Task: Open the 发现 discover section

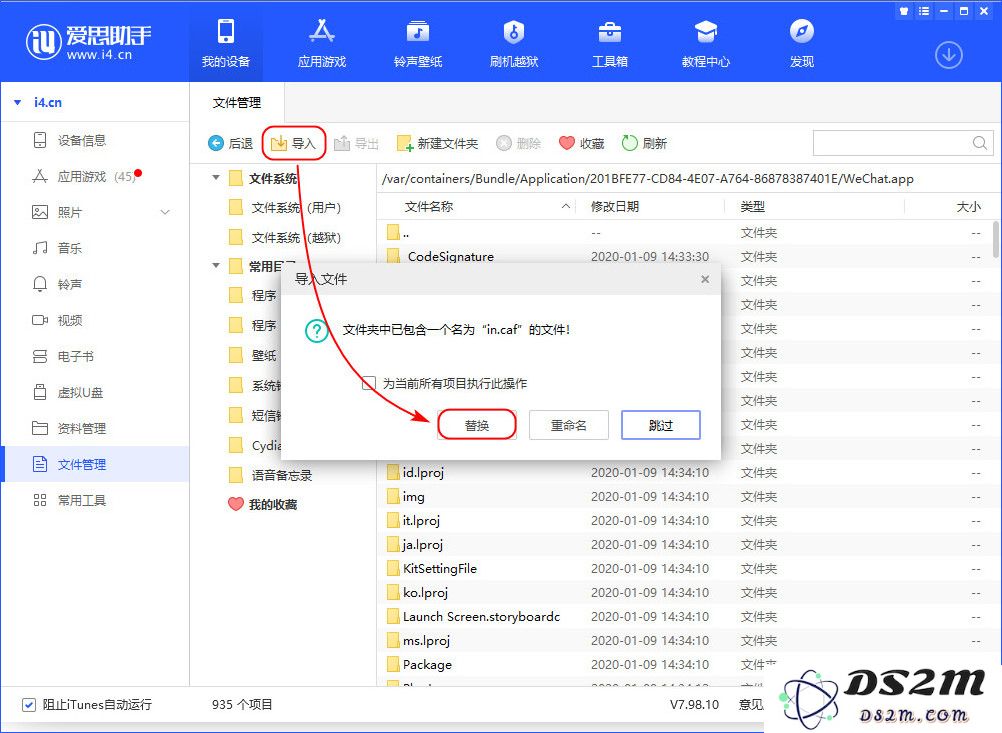Action: click(x=801, y=43)
